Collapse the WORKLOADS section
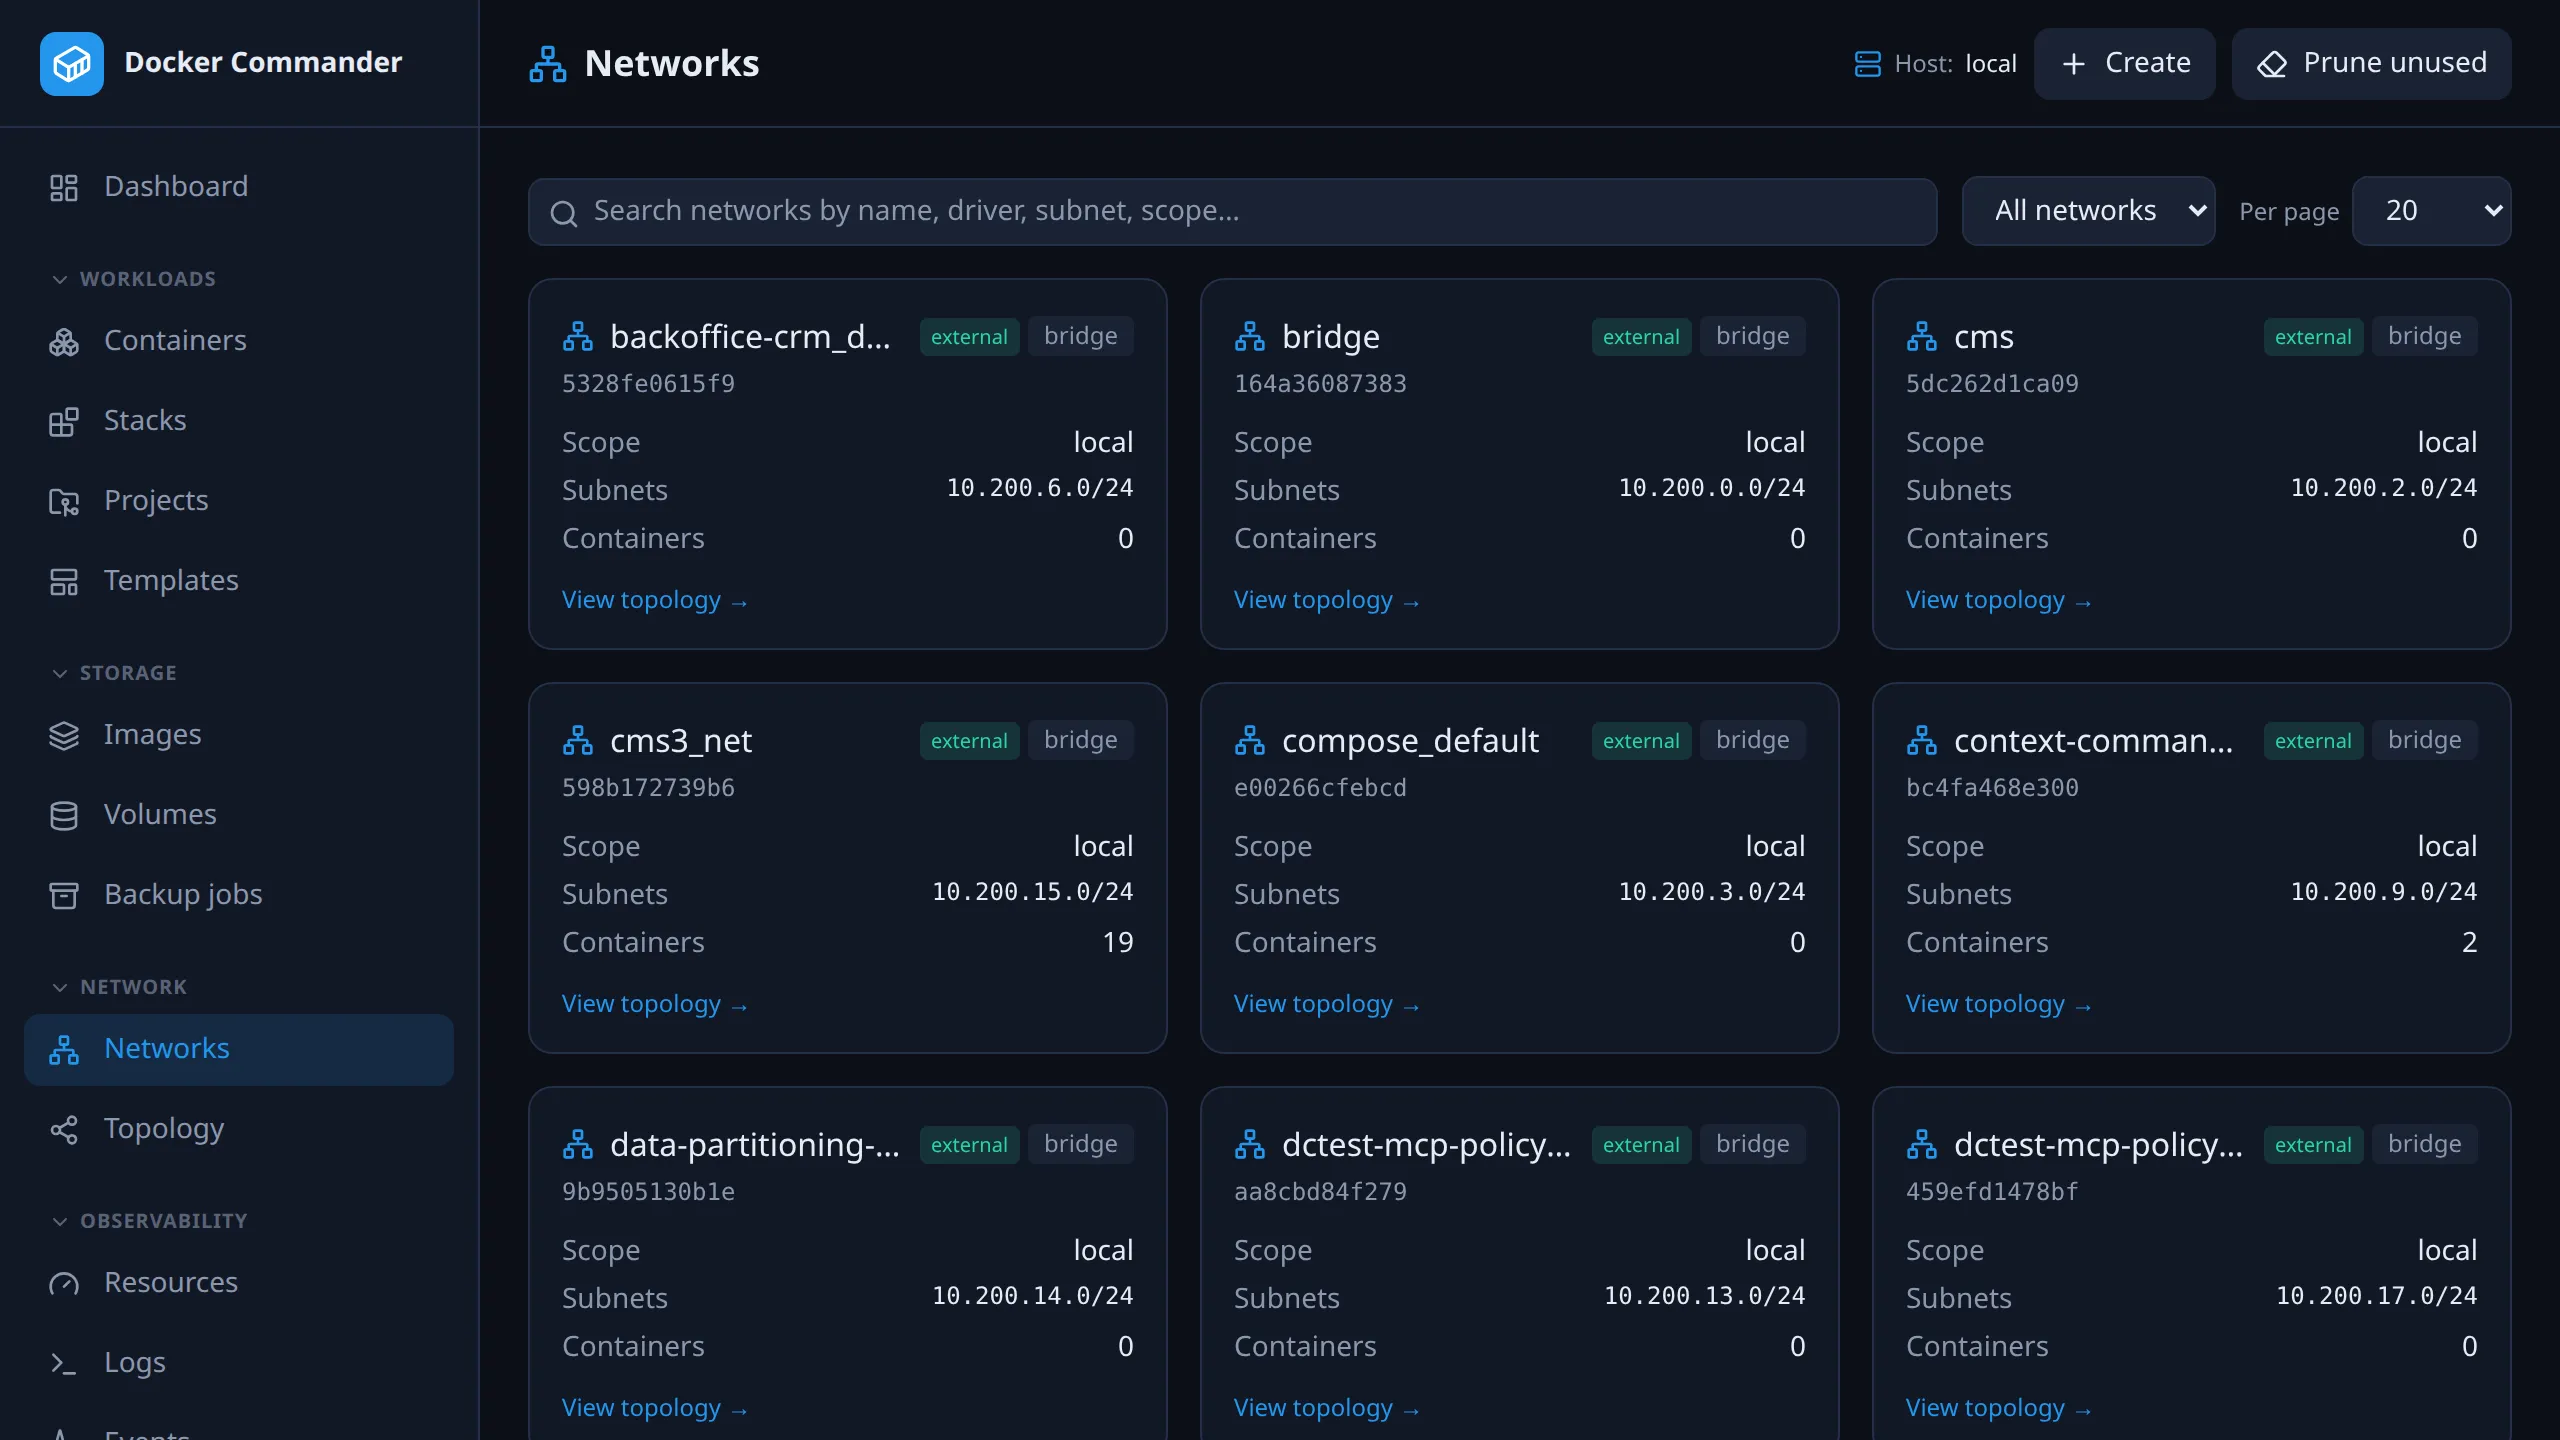Image resolution: width=2560 pixels, height=1440 pixels. pos(134,279)
